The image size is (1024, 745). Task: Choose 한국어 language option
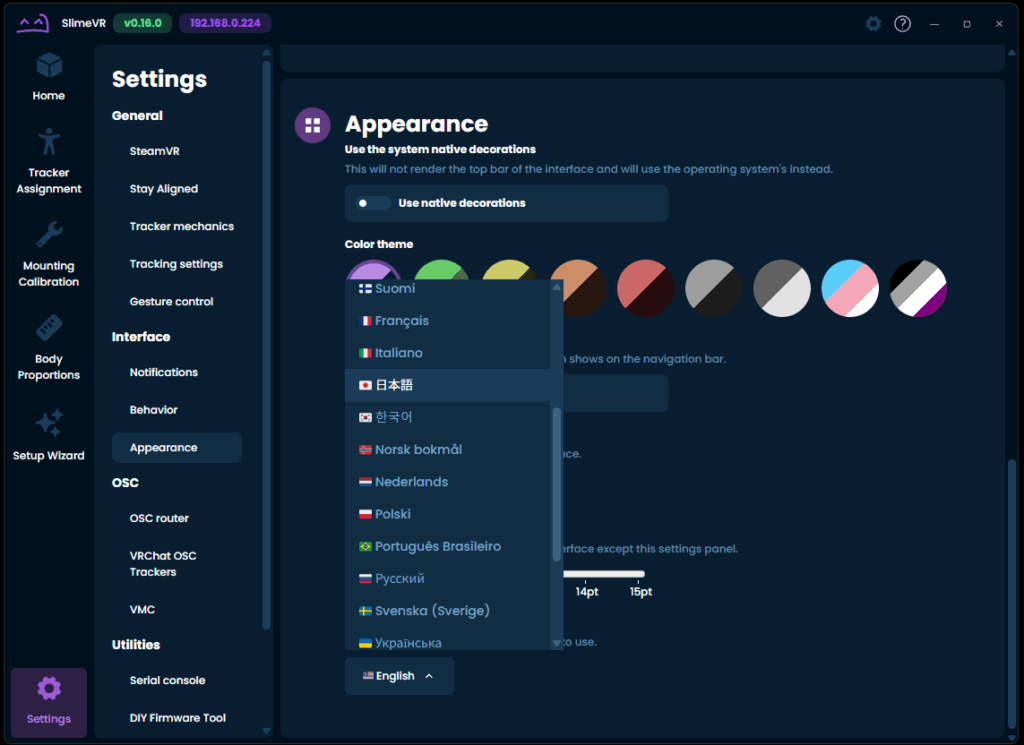(447, 417)
